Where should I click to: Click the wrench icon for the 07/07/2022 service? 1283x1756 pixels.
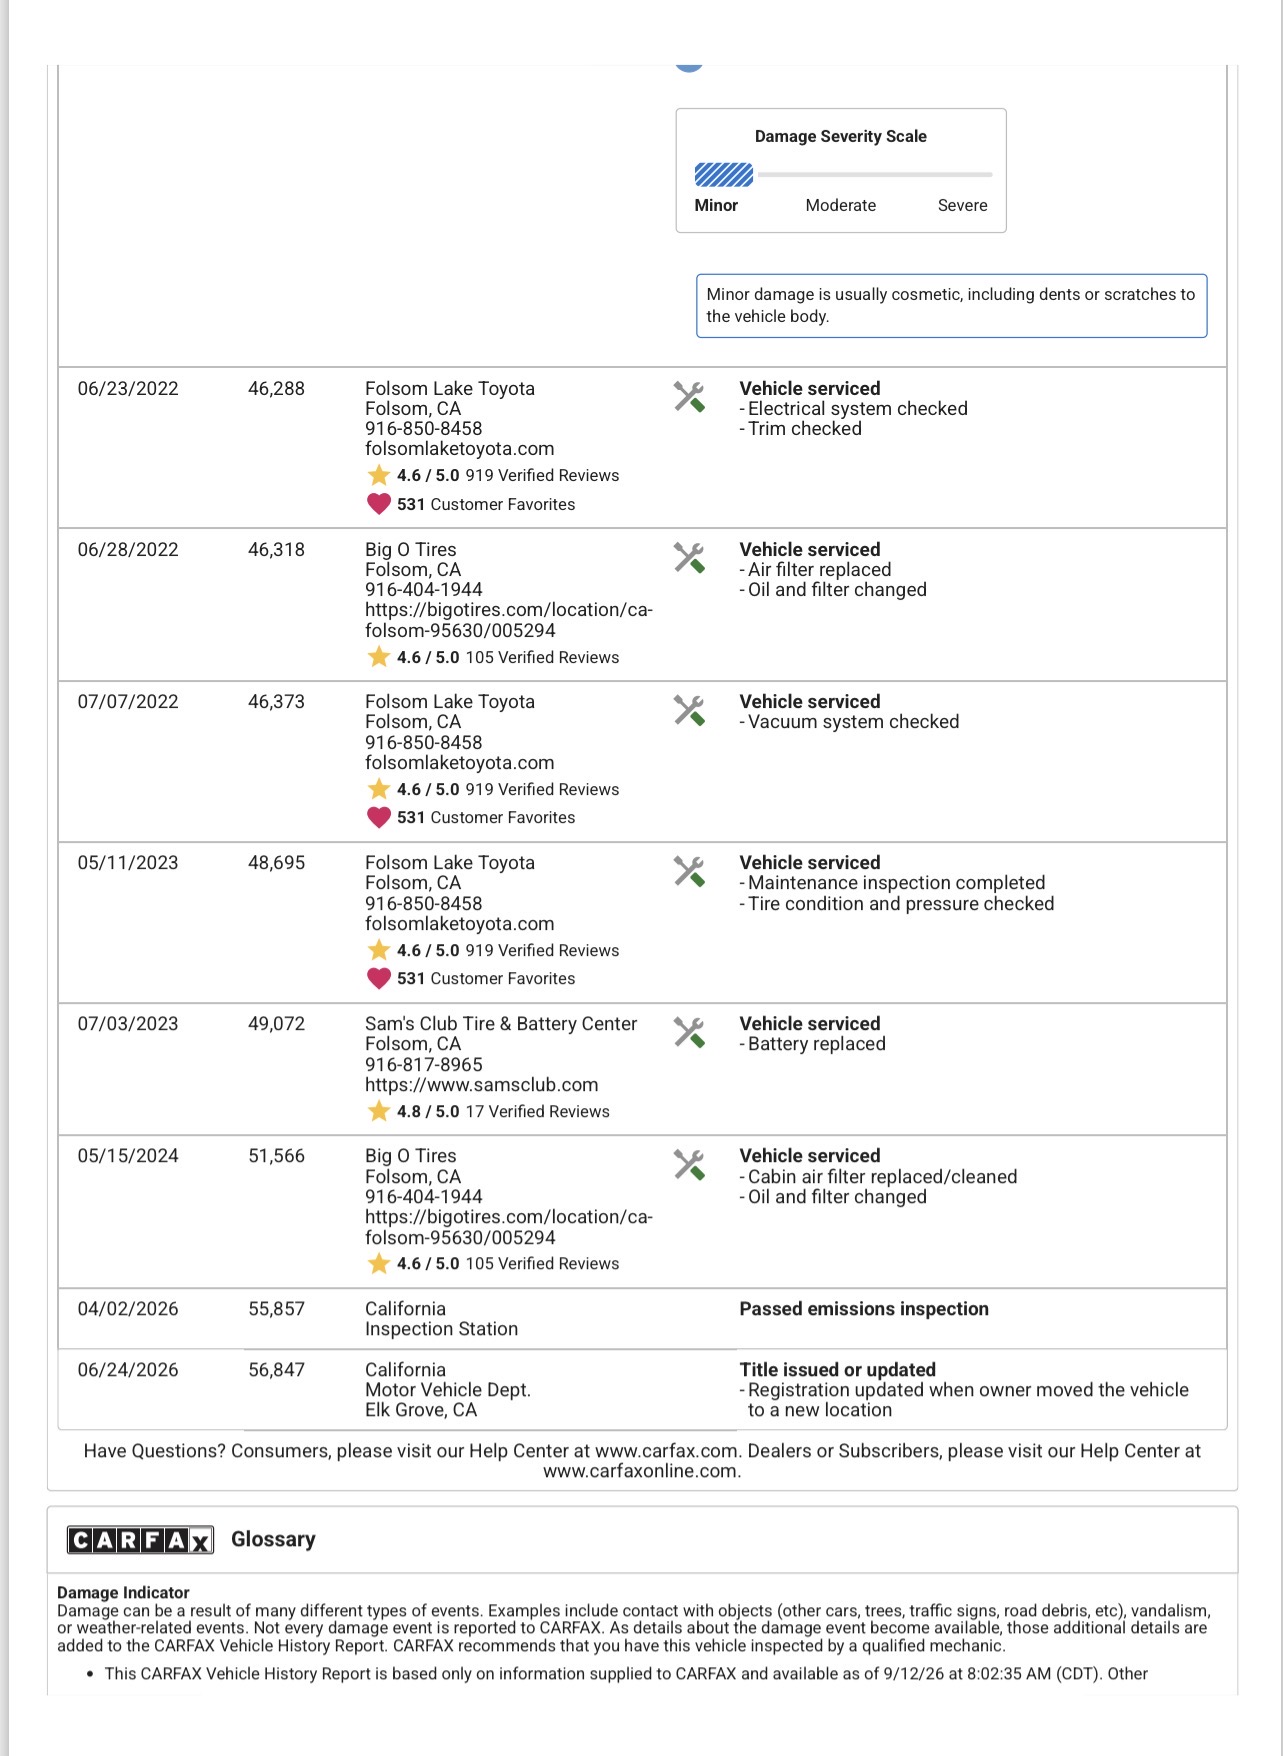[689, 710]
